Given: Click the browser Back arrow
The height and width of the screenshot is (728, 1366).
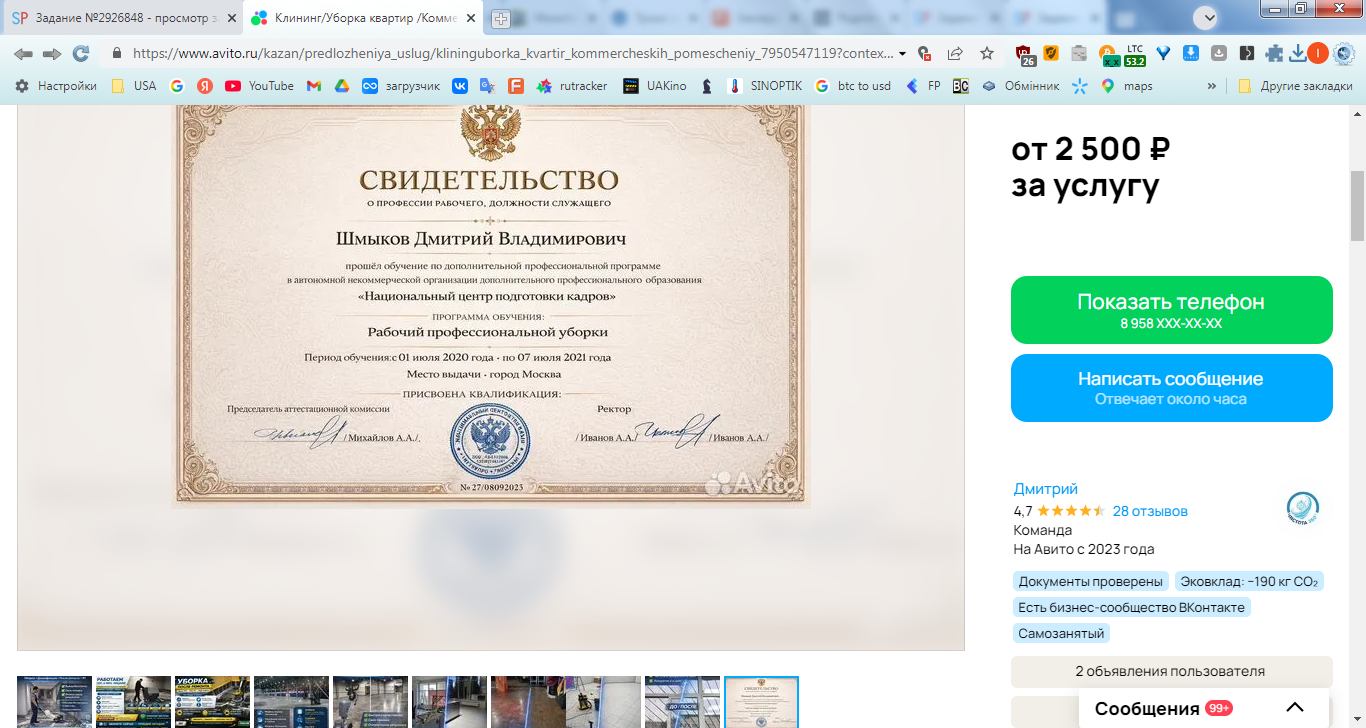Looking at the screenshot, I should click(22, 53).
